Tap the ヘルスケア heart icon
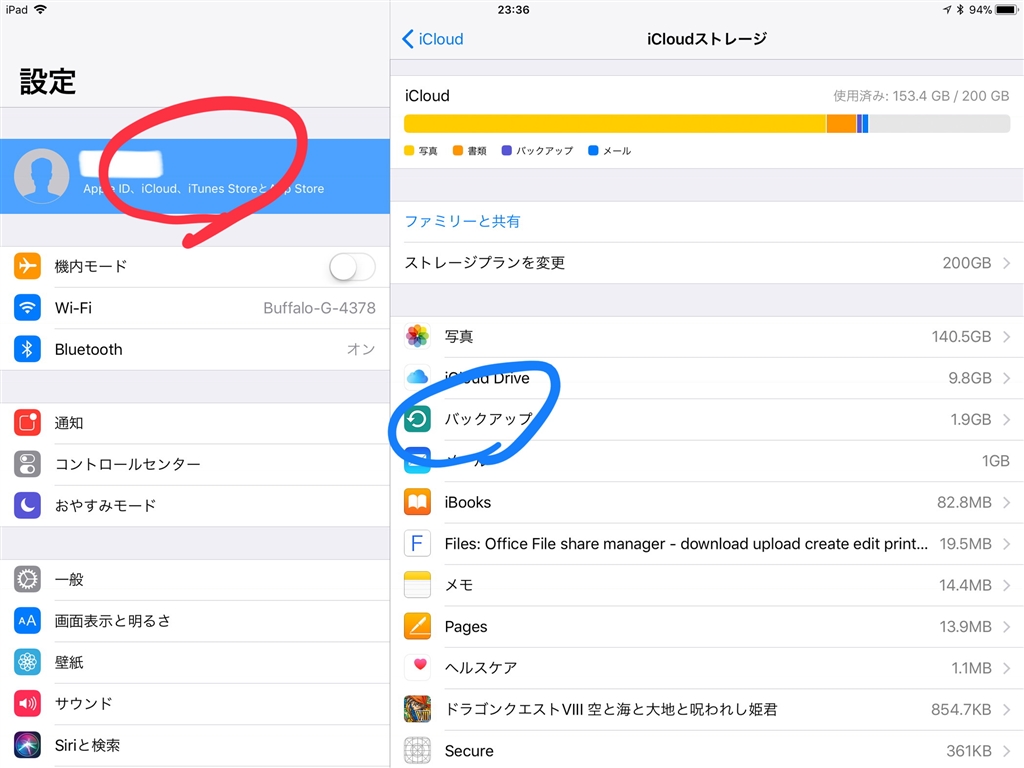 coord(417,667)
